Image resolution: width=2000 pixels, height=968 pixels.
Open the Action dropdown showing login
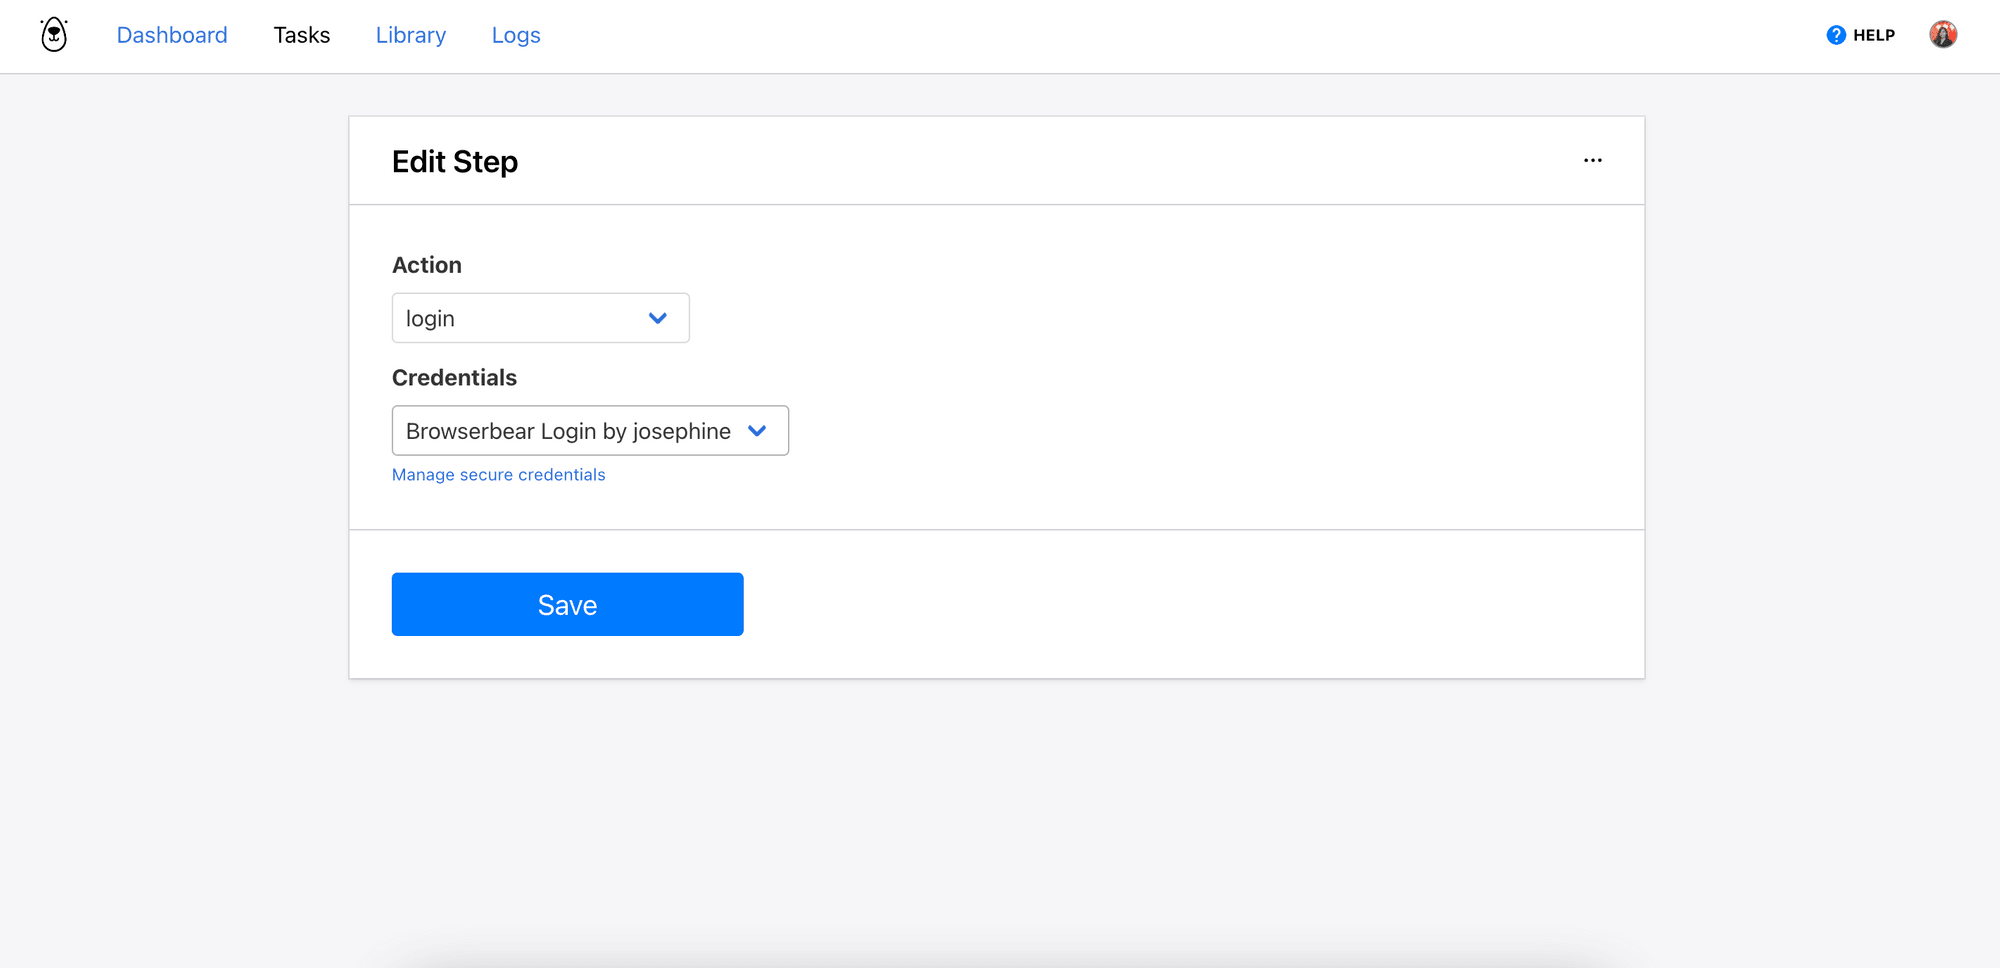[x=540, y=318]
